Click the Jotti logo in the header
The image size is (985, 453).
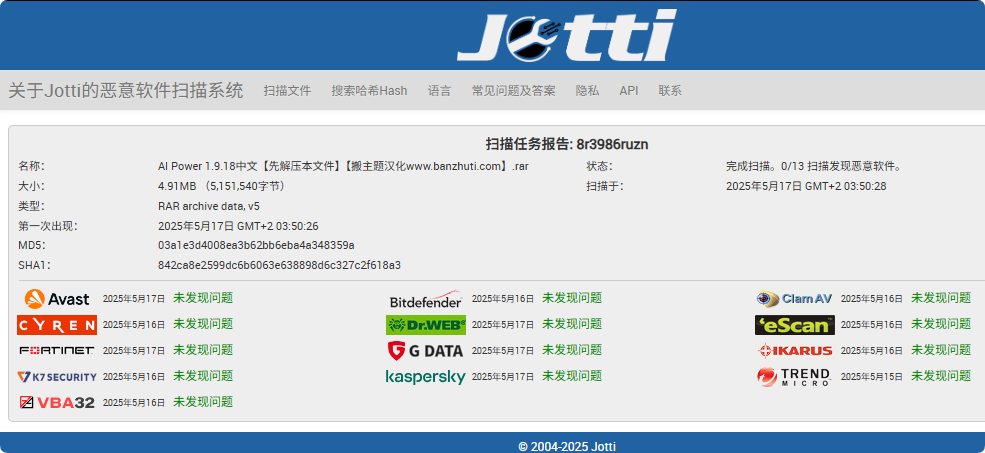pyautogui.click(x=567, y=35)
